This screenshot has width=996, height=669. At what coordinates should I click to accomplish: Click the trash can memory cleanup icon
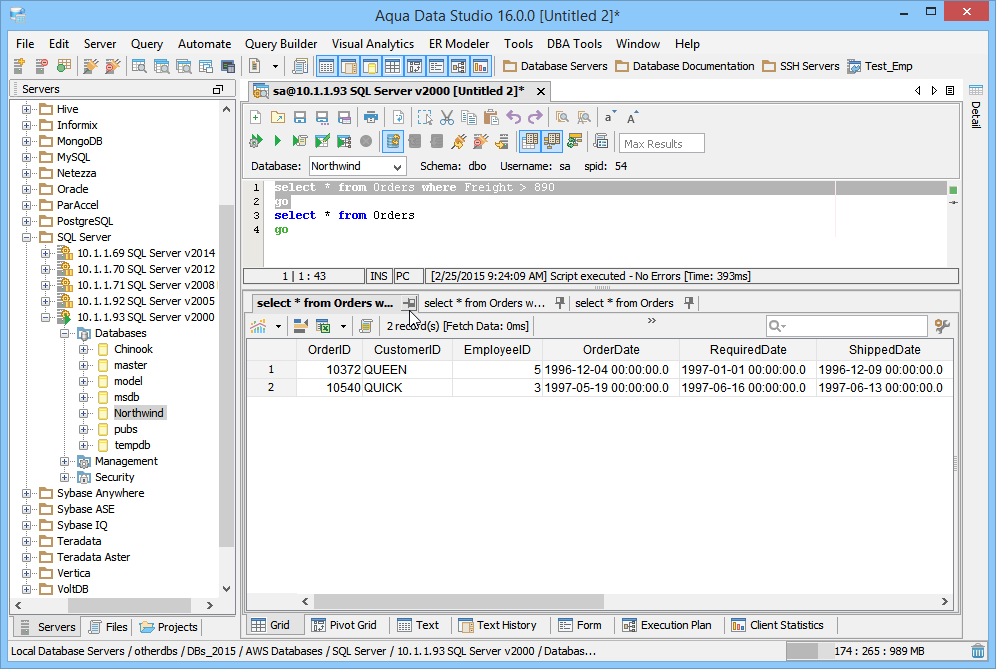coord(978,651)
